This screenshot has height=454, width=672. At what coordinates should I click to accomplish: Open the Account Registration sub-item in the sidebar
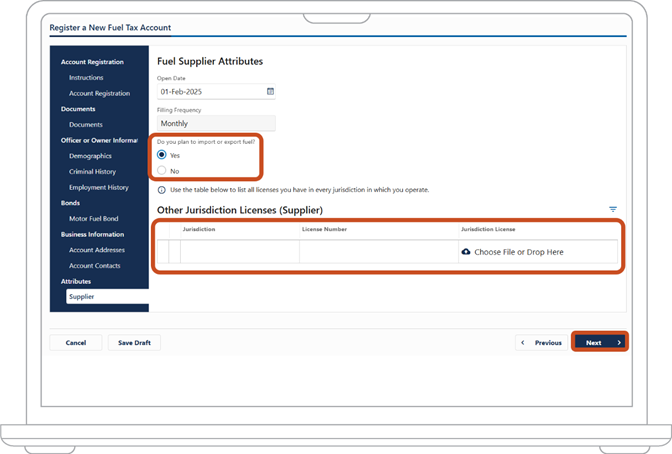[x=99, y=93]
